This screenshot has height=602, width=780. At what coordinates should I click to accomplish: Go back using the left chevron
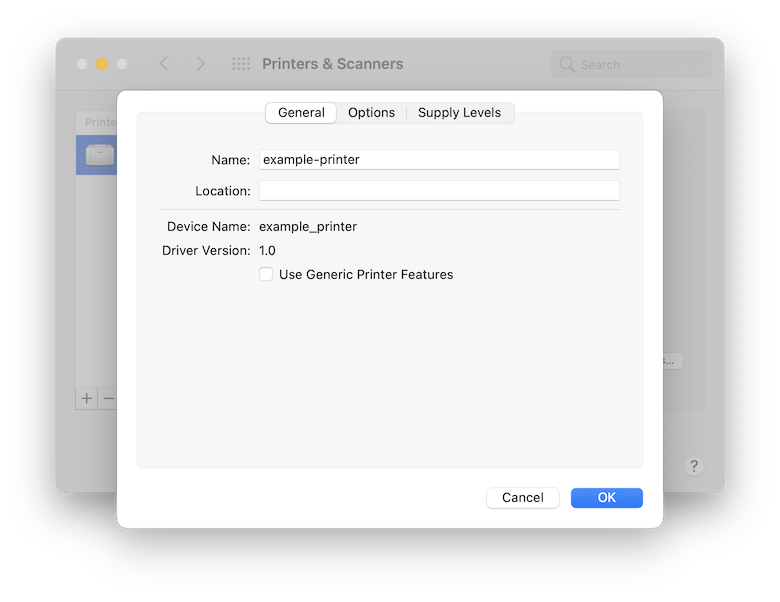(164, 64)
